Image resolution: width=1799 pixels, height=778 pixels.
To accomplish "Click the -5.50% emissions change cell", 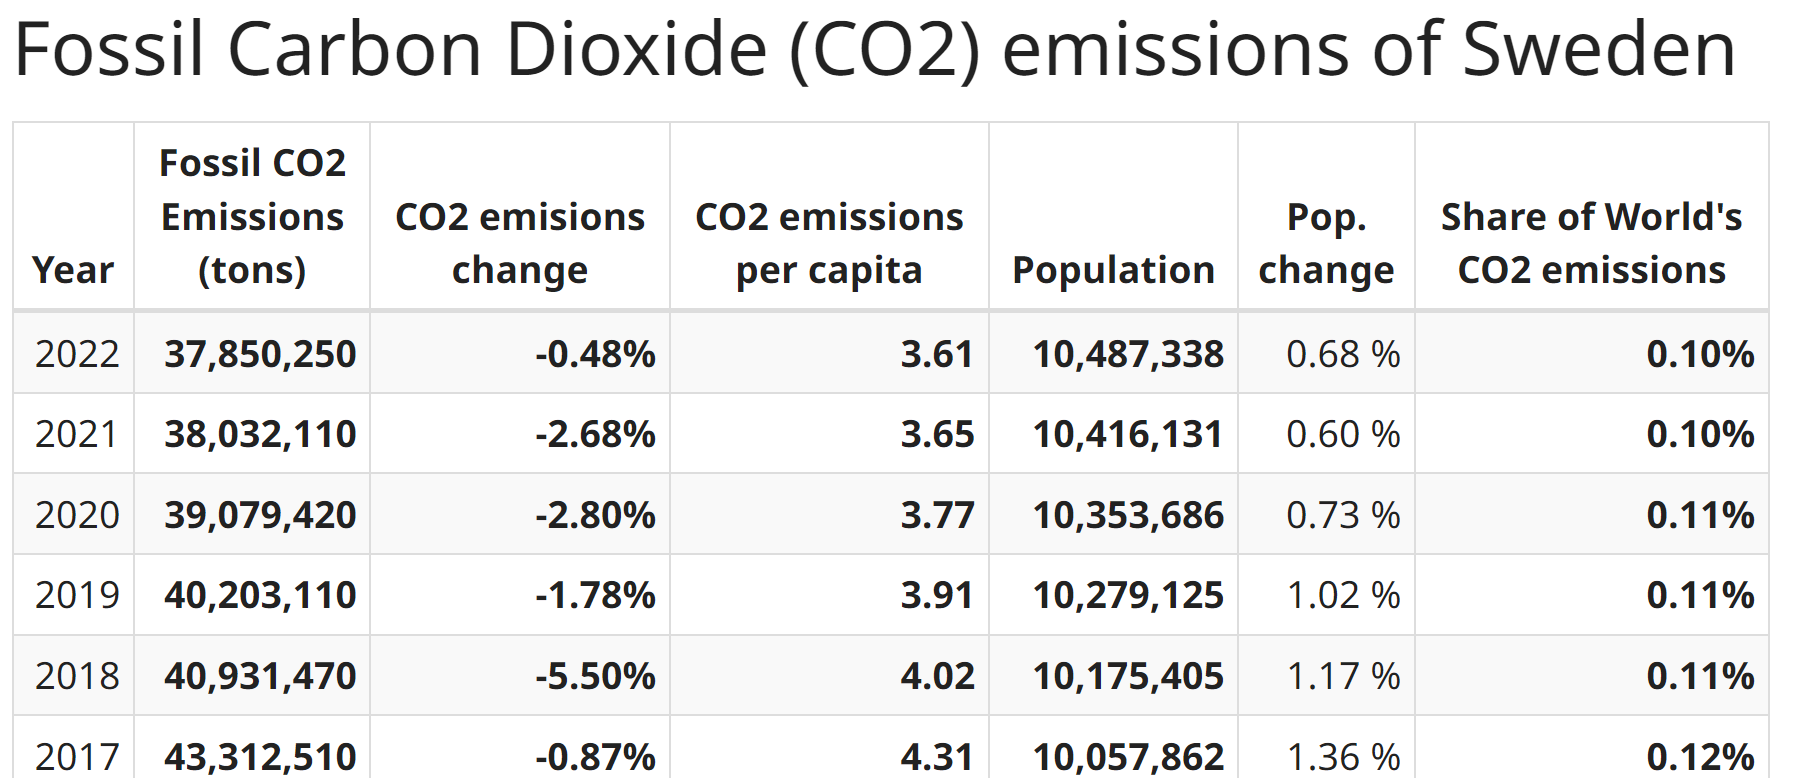I will (595, 676).
